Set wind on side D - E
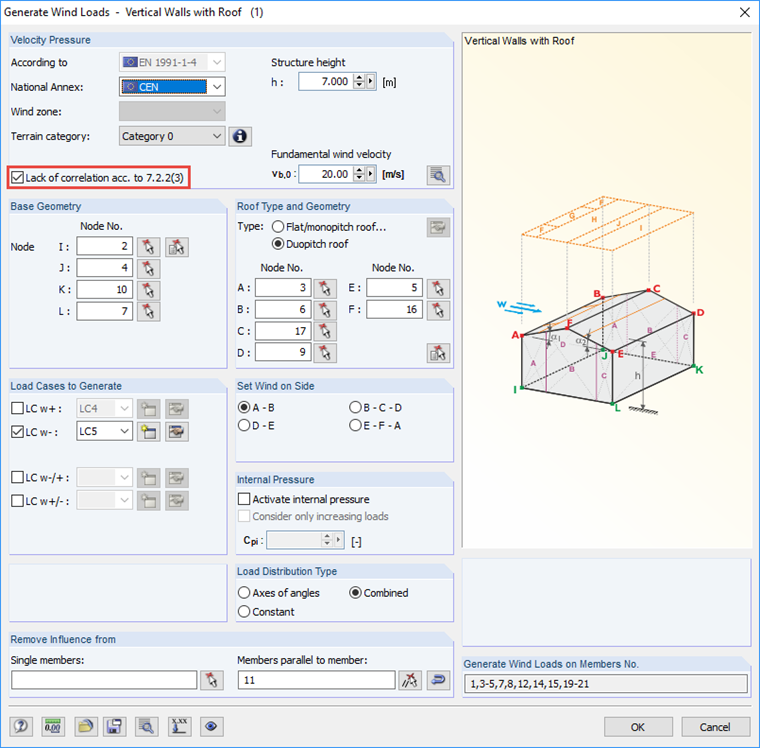The image size is (760, 748). pyautogui.click(x=244, y=425)
